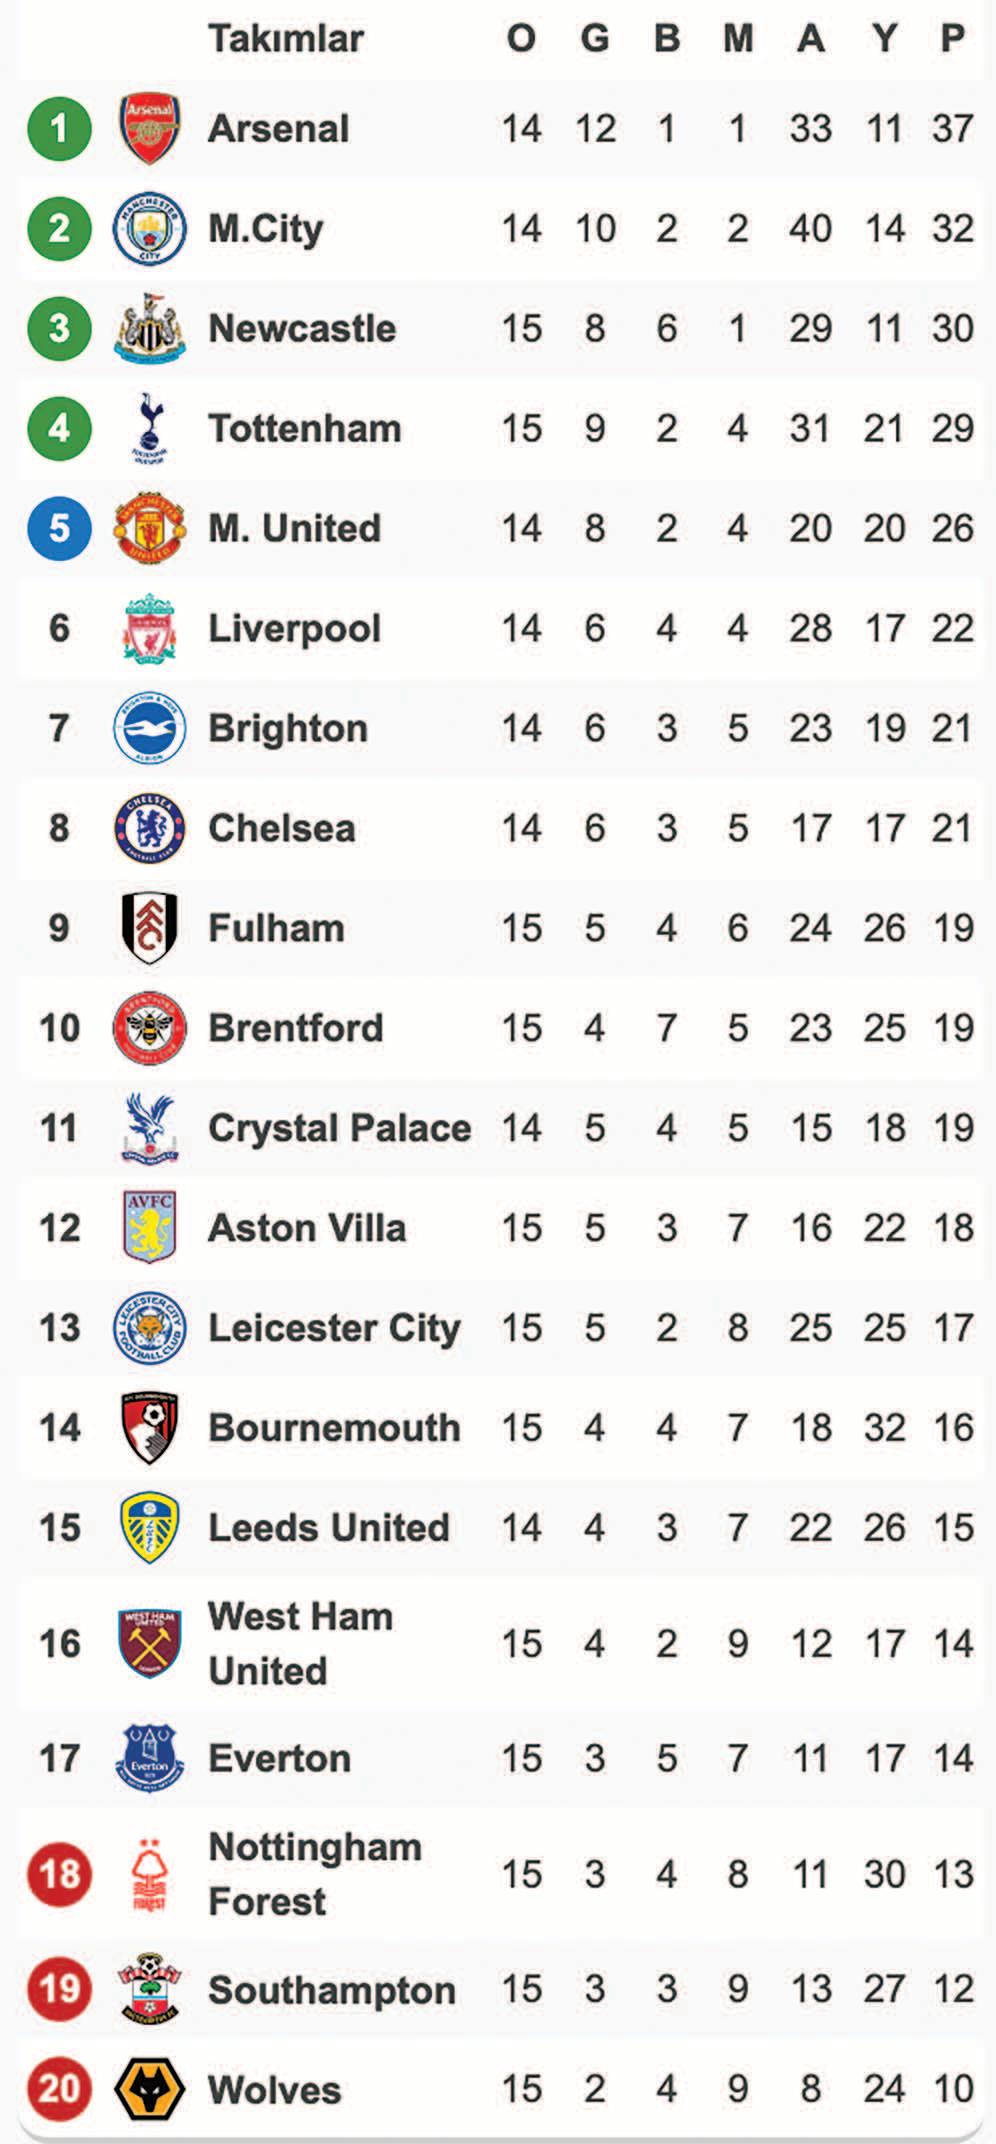Click the green position 1 badge

click(x=59, y=129)
